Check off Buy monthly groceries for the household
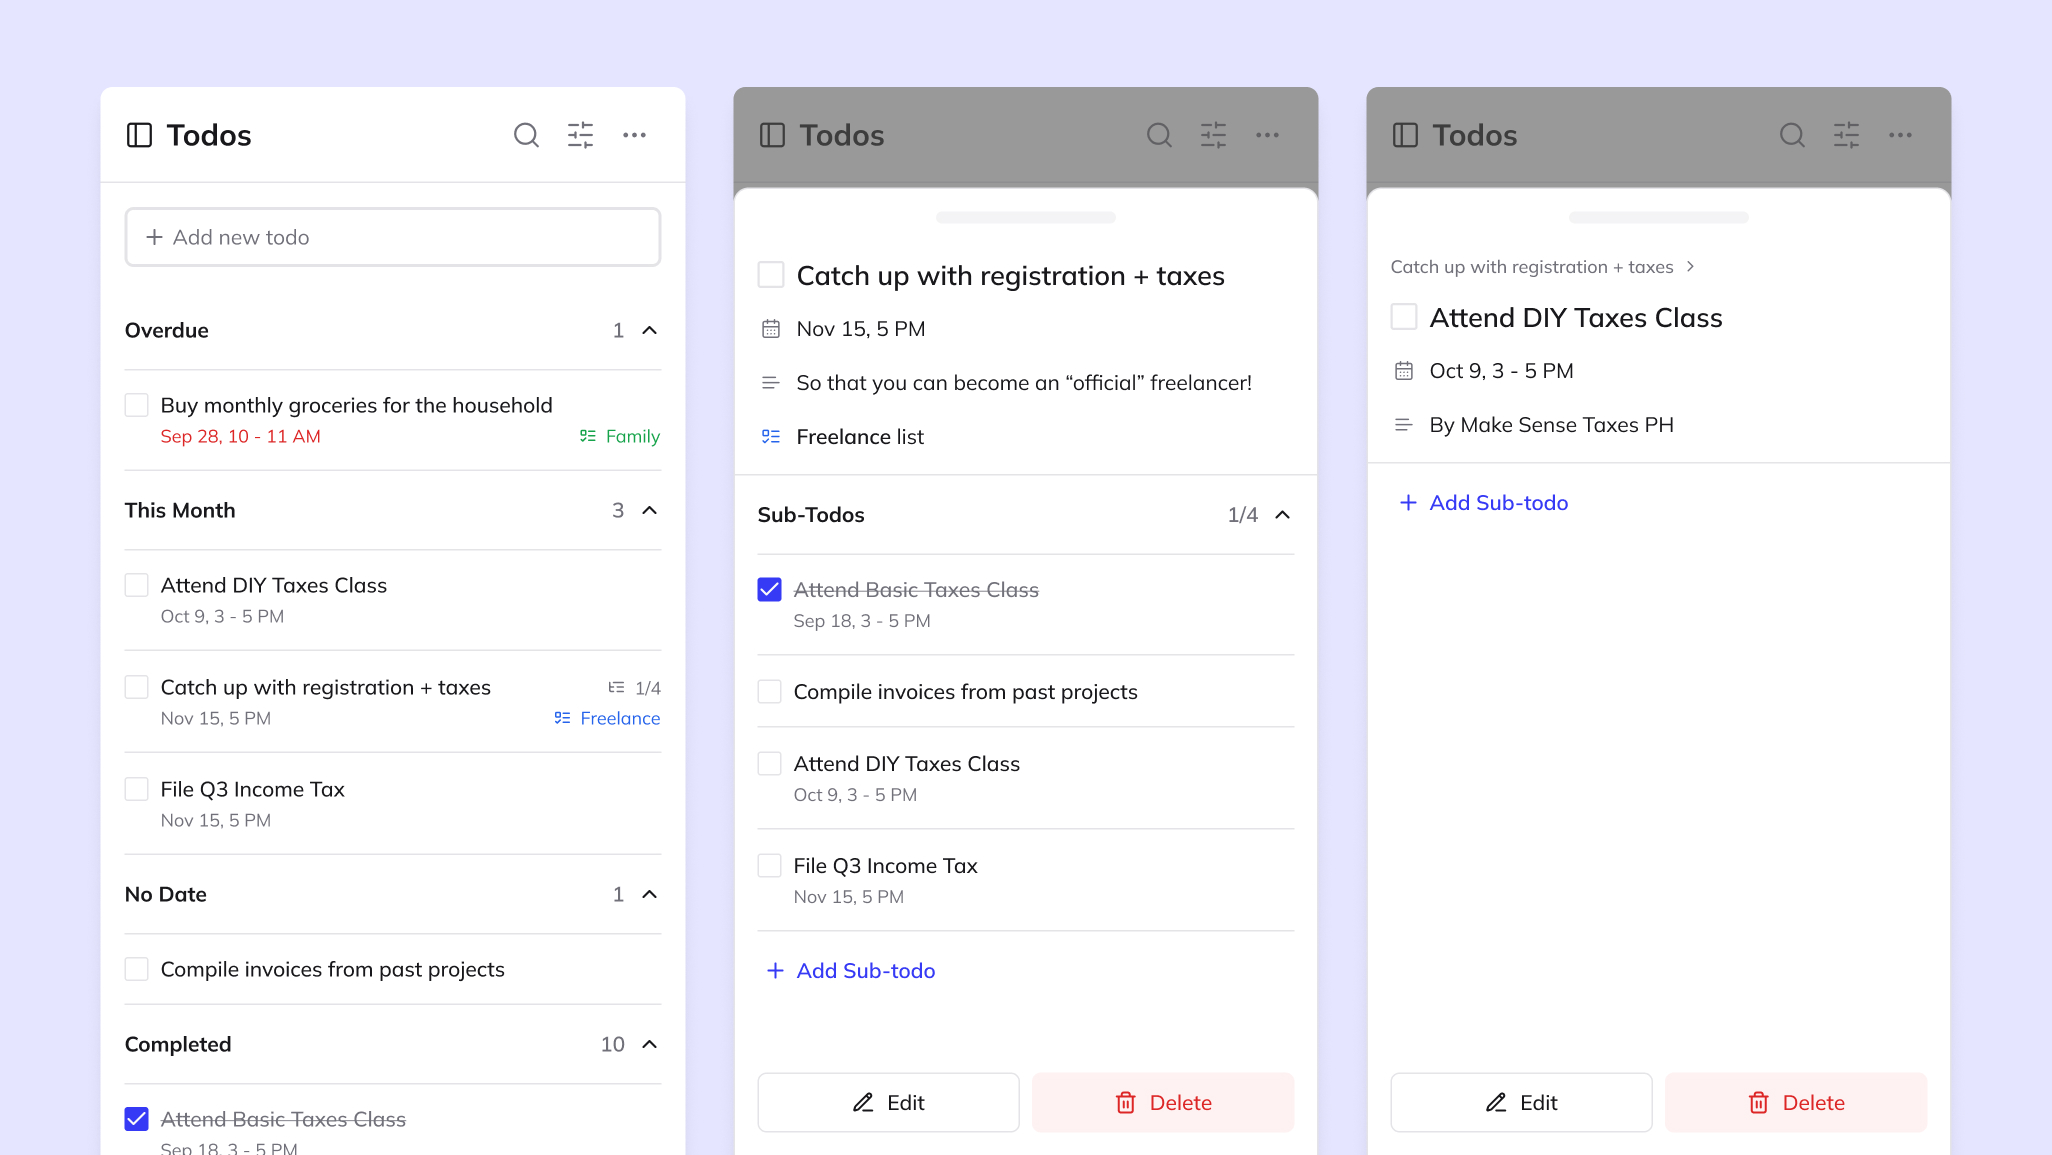2052x1155 pixels. point(137,405)
